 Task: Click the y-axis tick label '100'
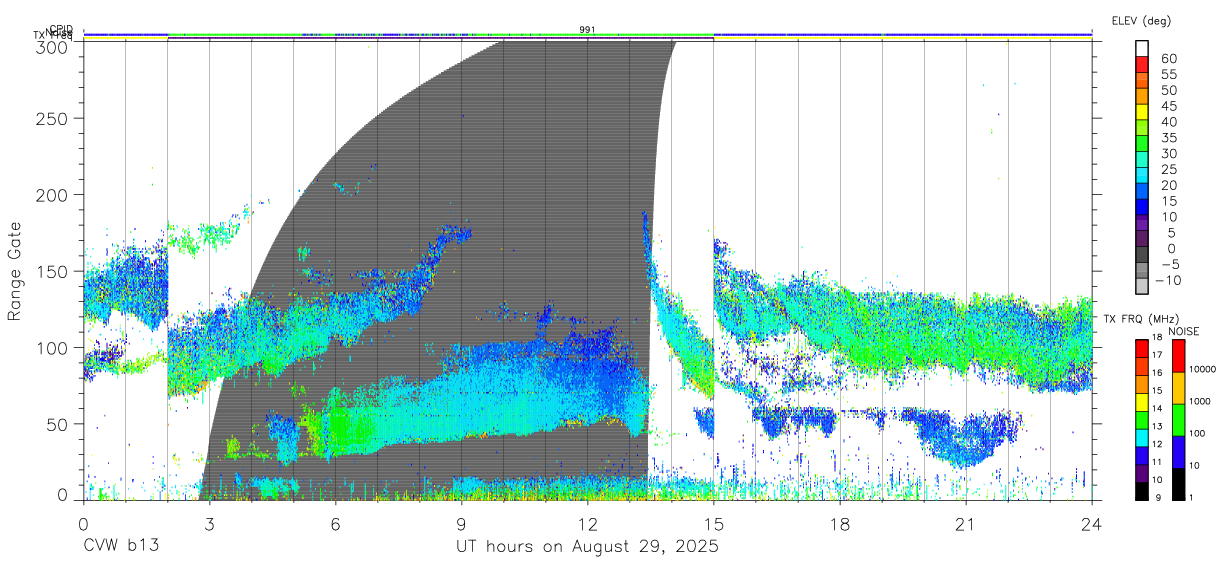coord(54,347)
